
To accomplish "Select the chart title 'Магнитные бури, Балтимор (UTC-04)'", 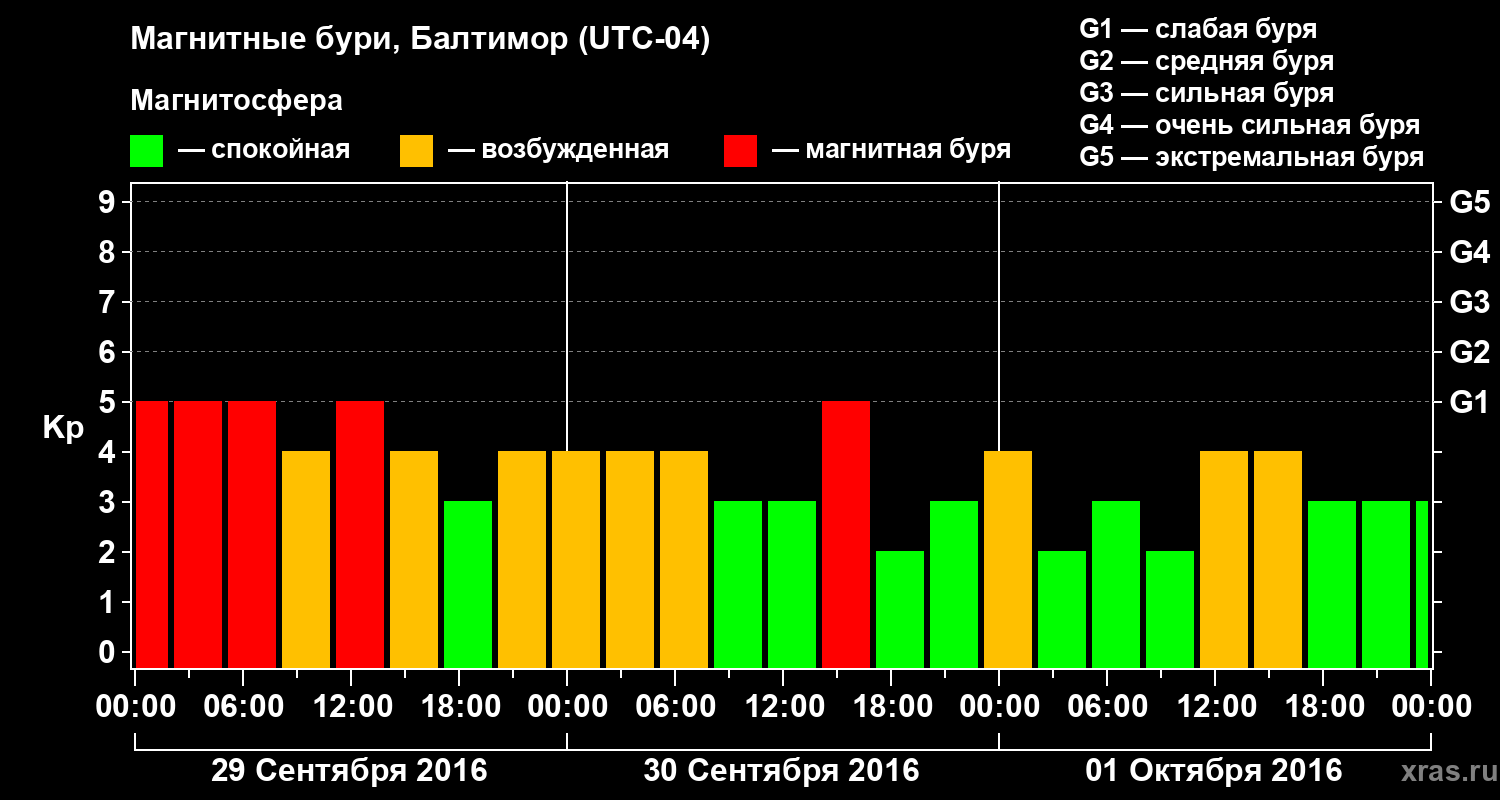I will 420,40.
